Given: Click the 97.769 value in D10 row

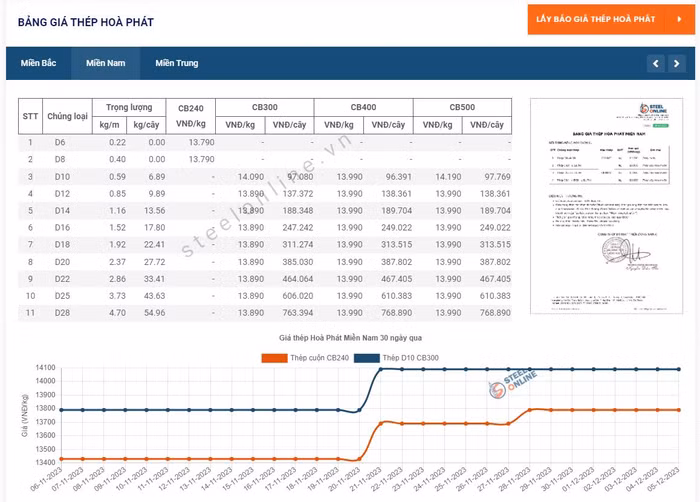Looking at the screenshot, I should [x=497, y=177].
